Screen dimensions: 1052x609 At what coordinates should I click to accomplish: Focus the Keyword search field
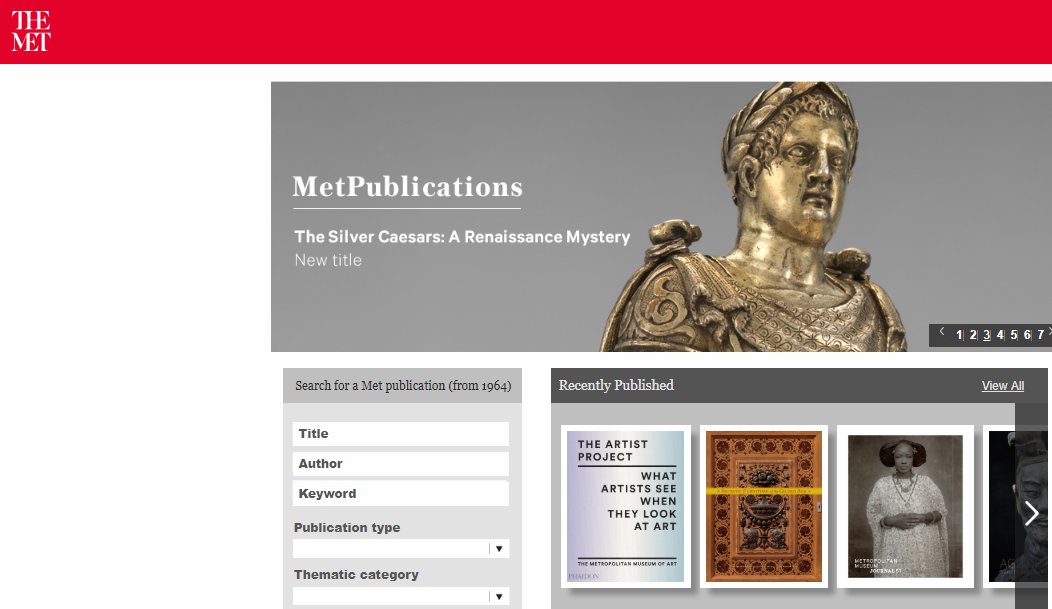[401, 494]
